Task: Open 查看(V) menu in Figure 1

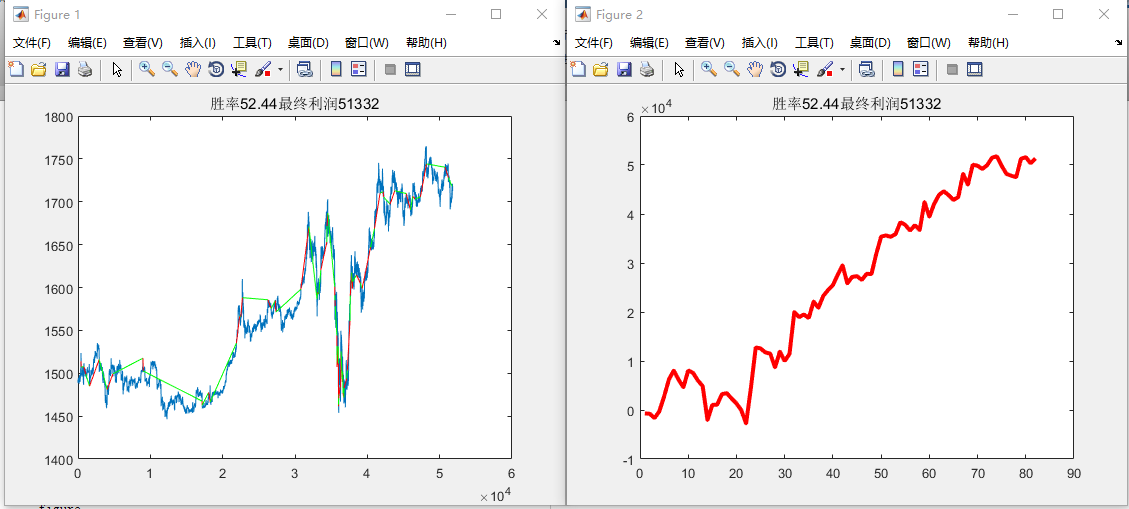Action: pos(143,42)
